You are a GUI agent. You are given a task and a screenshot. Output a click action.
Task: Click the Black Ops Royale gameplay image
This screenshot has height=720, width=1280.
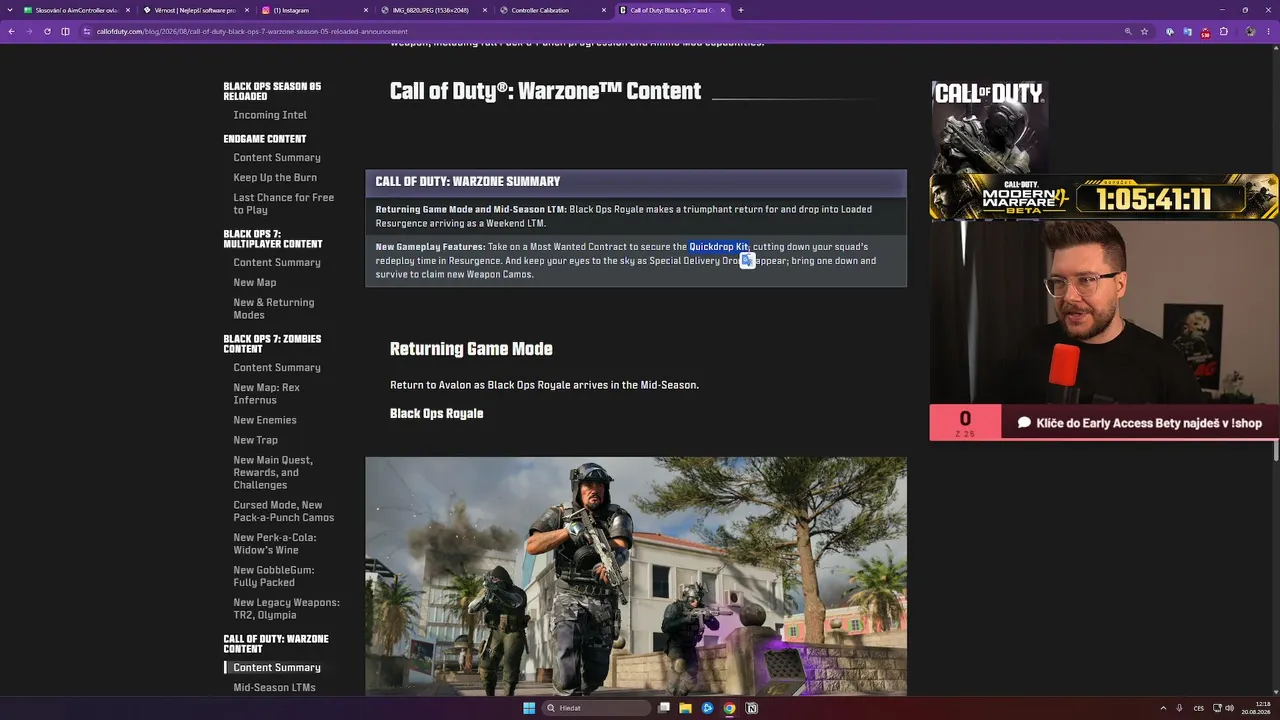[x=636, y=577]
